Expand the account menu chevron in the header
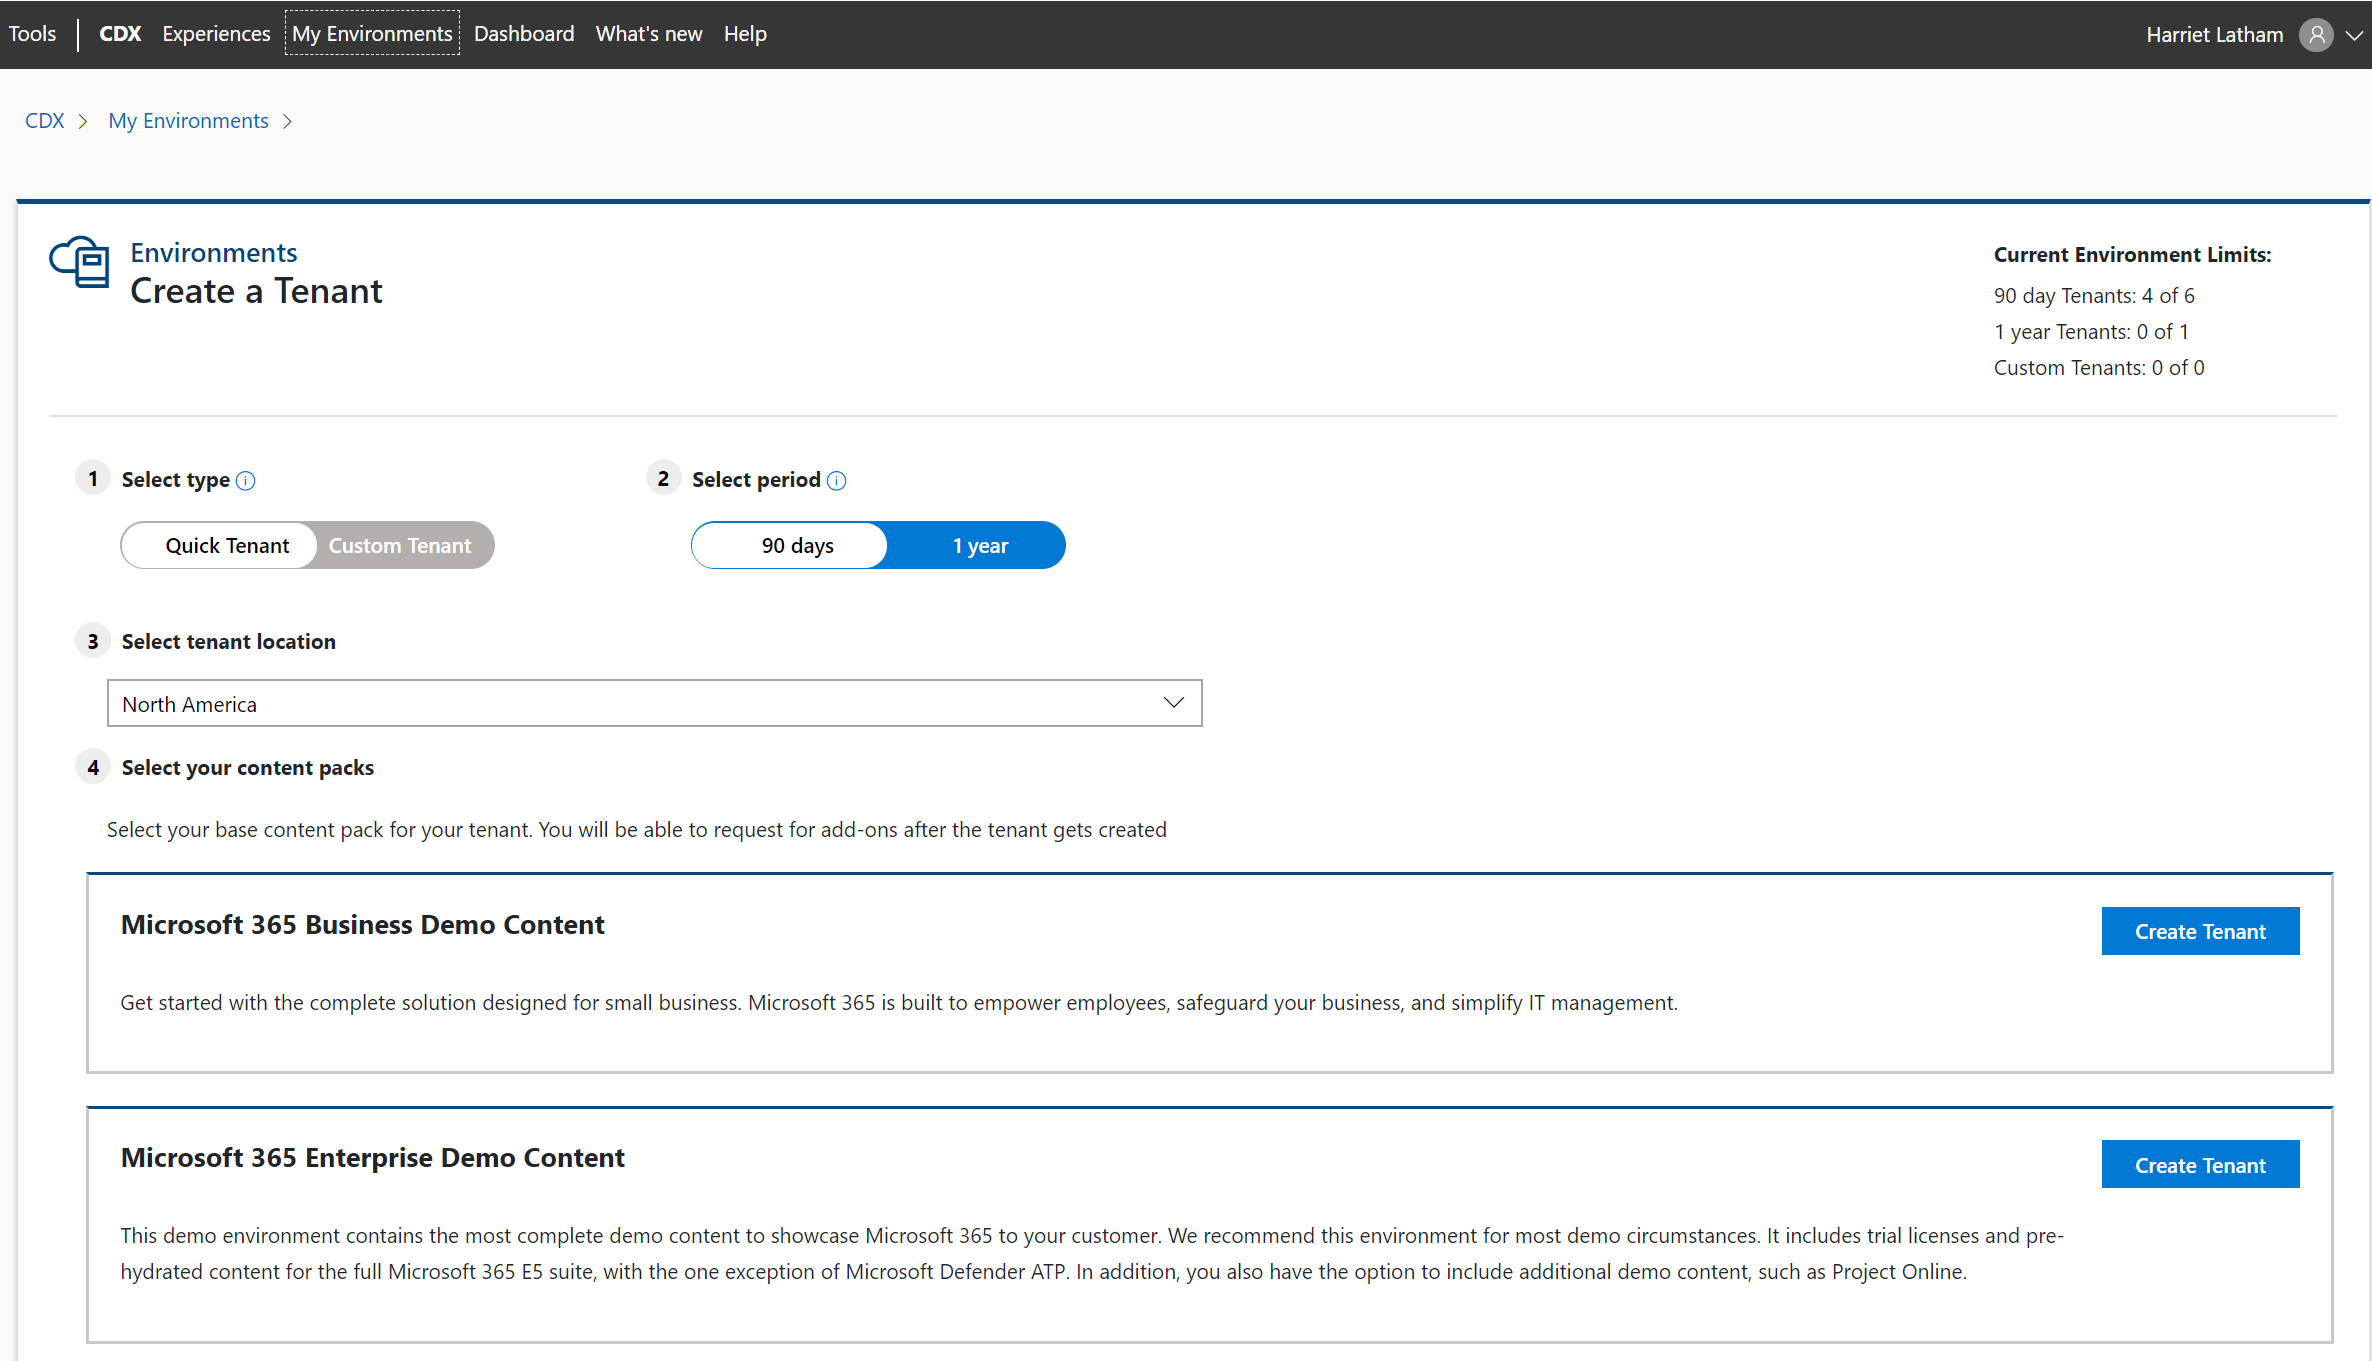This screenshot has width=2372, height=1361. click(x=2354, y=35)
